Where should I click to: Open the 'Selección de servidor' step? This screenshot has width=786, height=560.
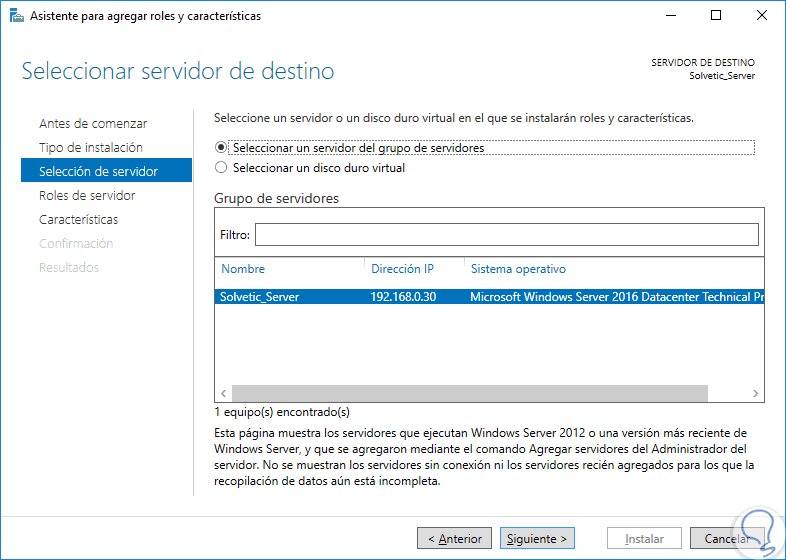[x=98, y=172]
